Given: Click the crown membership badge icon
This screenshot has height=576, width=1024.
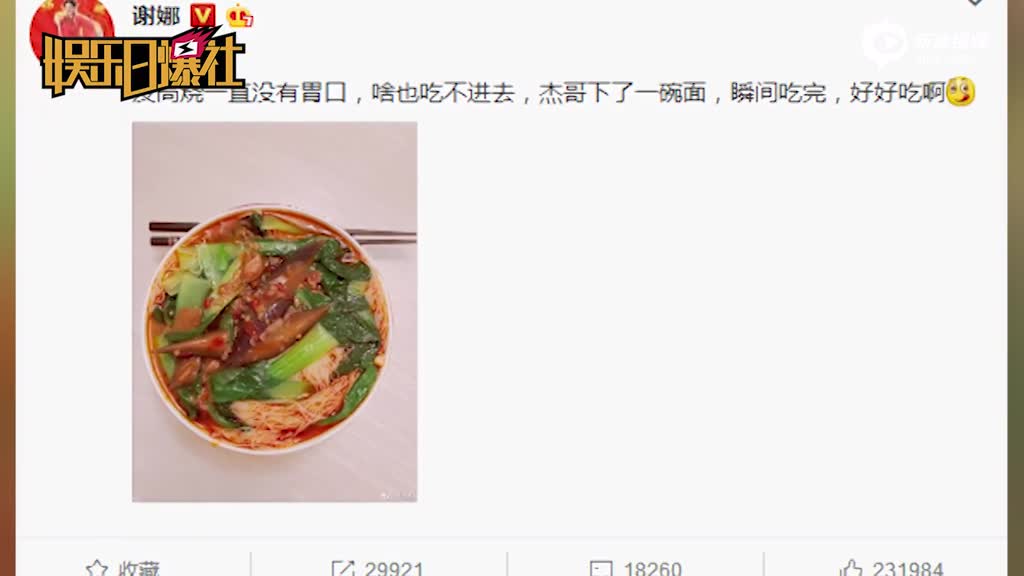Looking at the screenshot, I should pyautogui.click(x=240, y=16).
